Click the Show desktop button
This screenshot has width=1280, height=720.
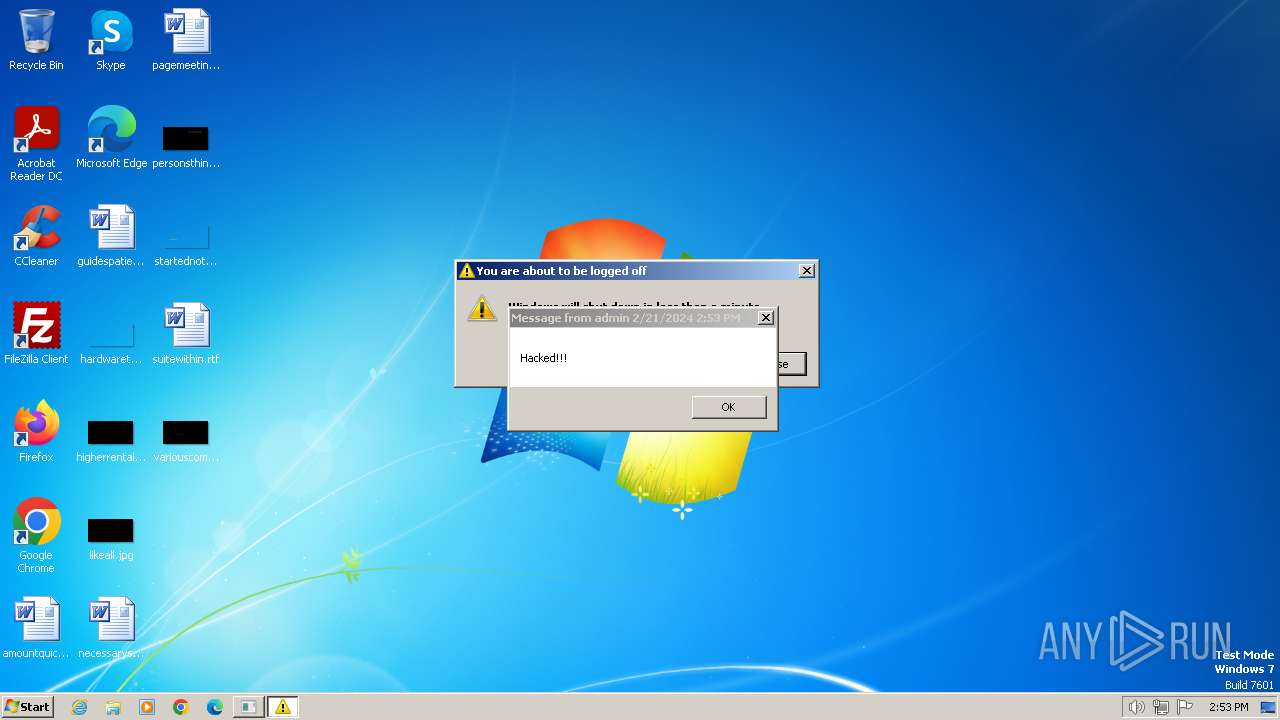(x=1269, y=707)
